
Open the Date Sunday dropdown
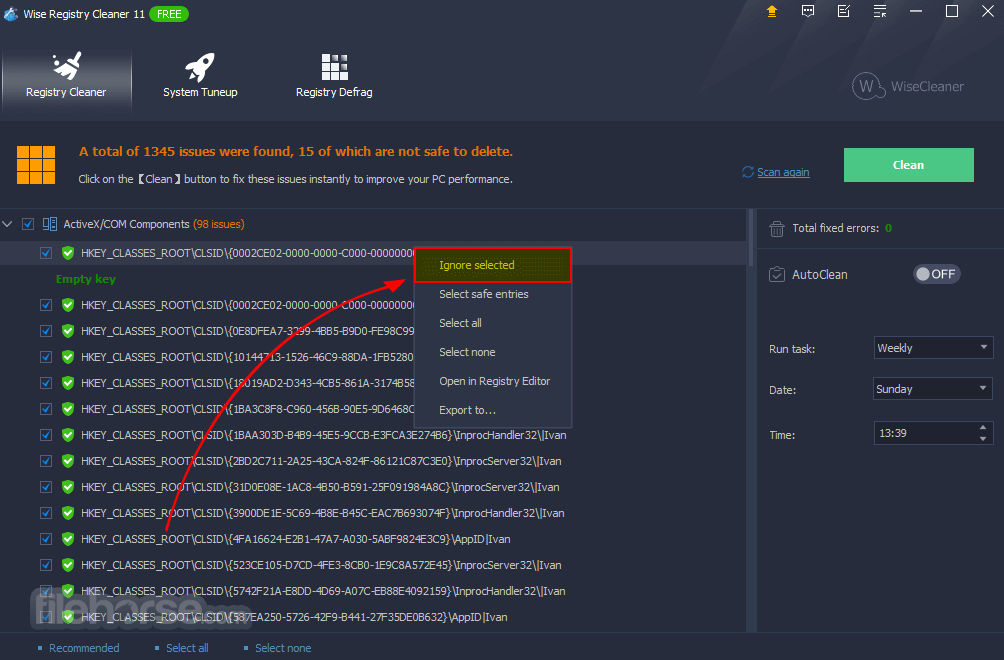[933, 389]
